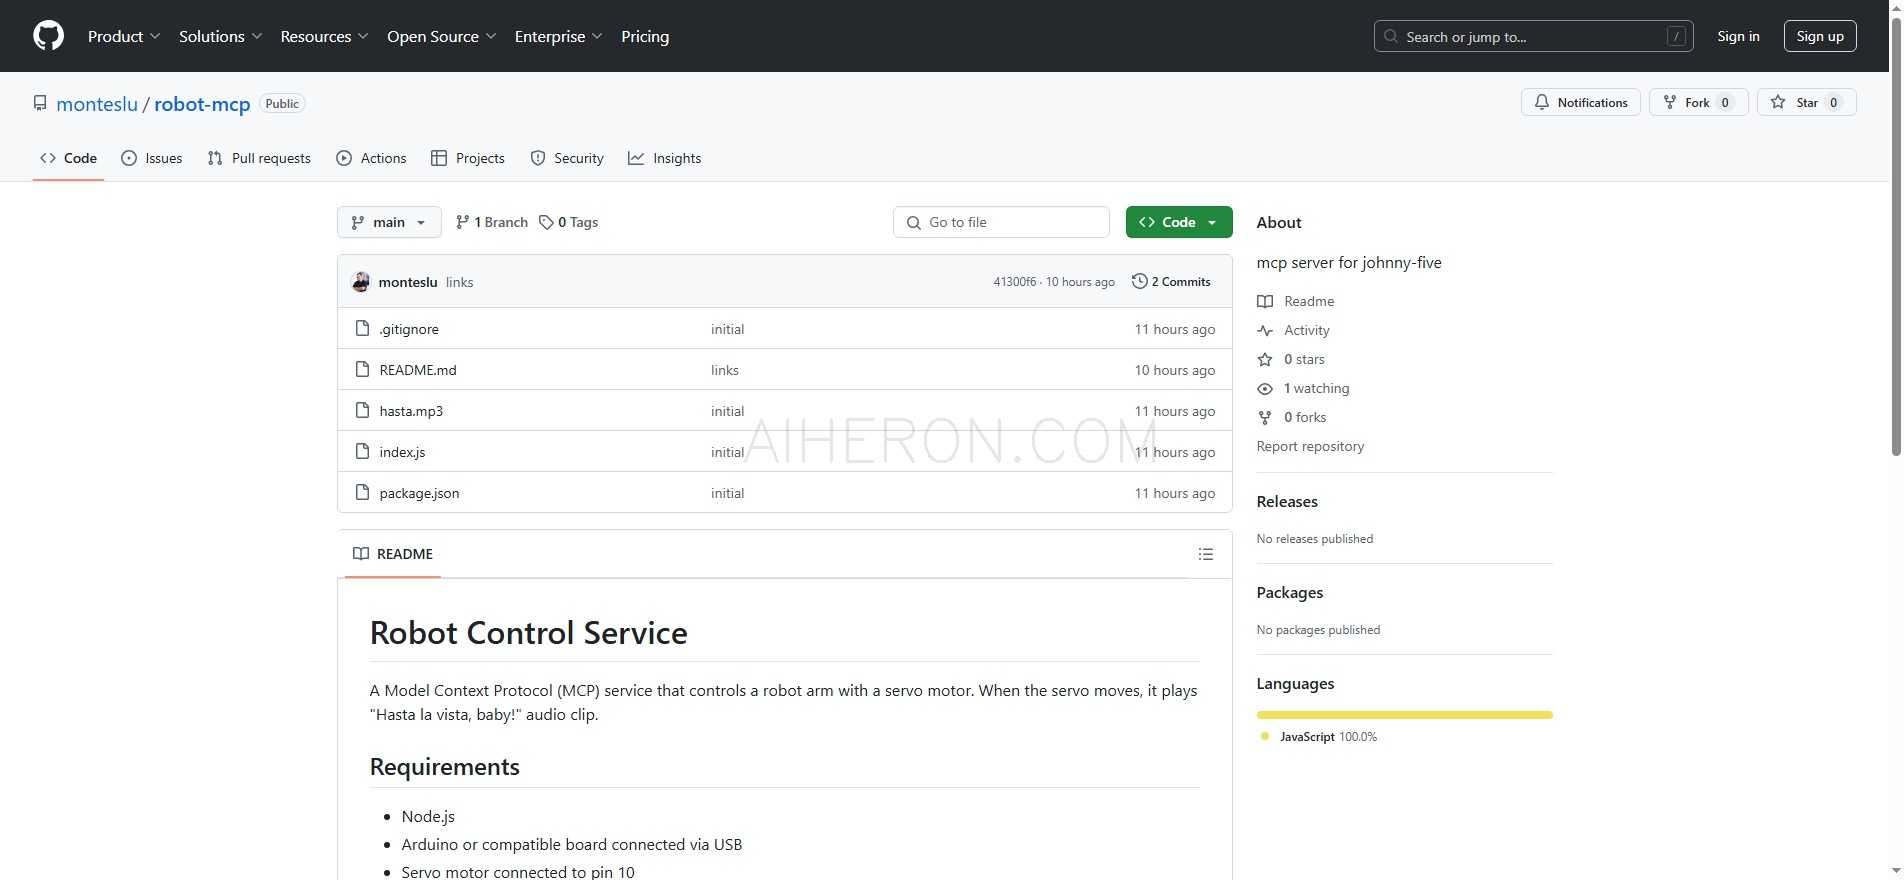Open the outline icon in README header
This screenshot has width=1904, height=880.
(1206, 554)
